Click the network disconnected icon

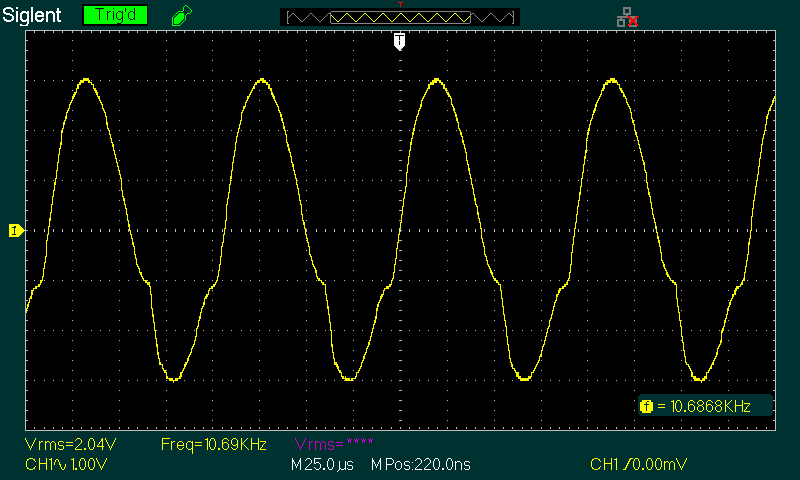[x=628, y=17]
